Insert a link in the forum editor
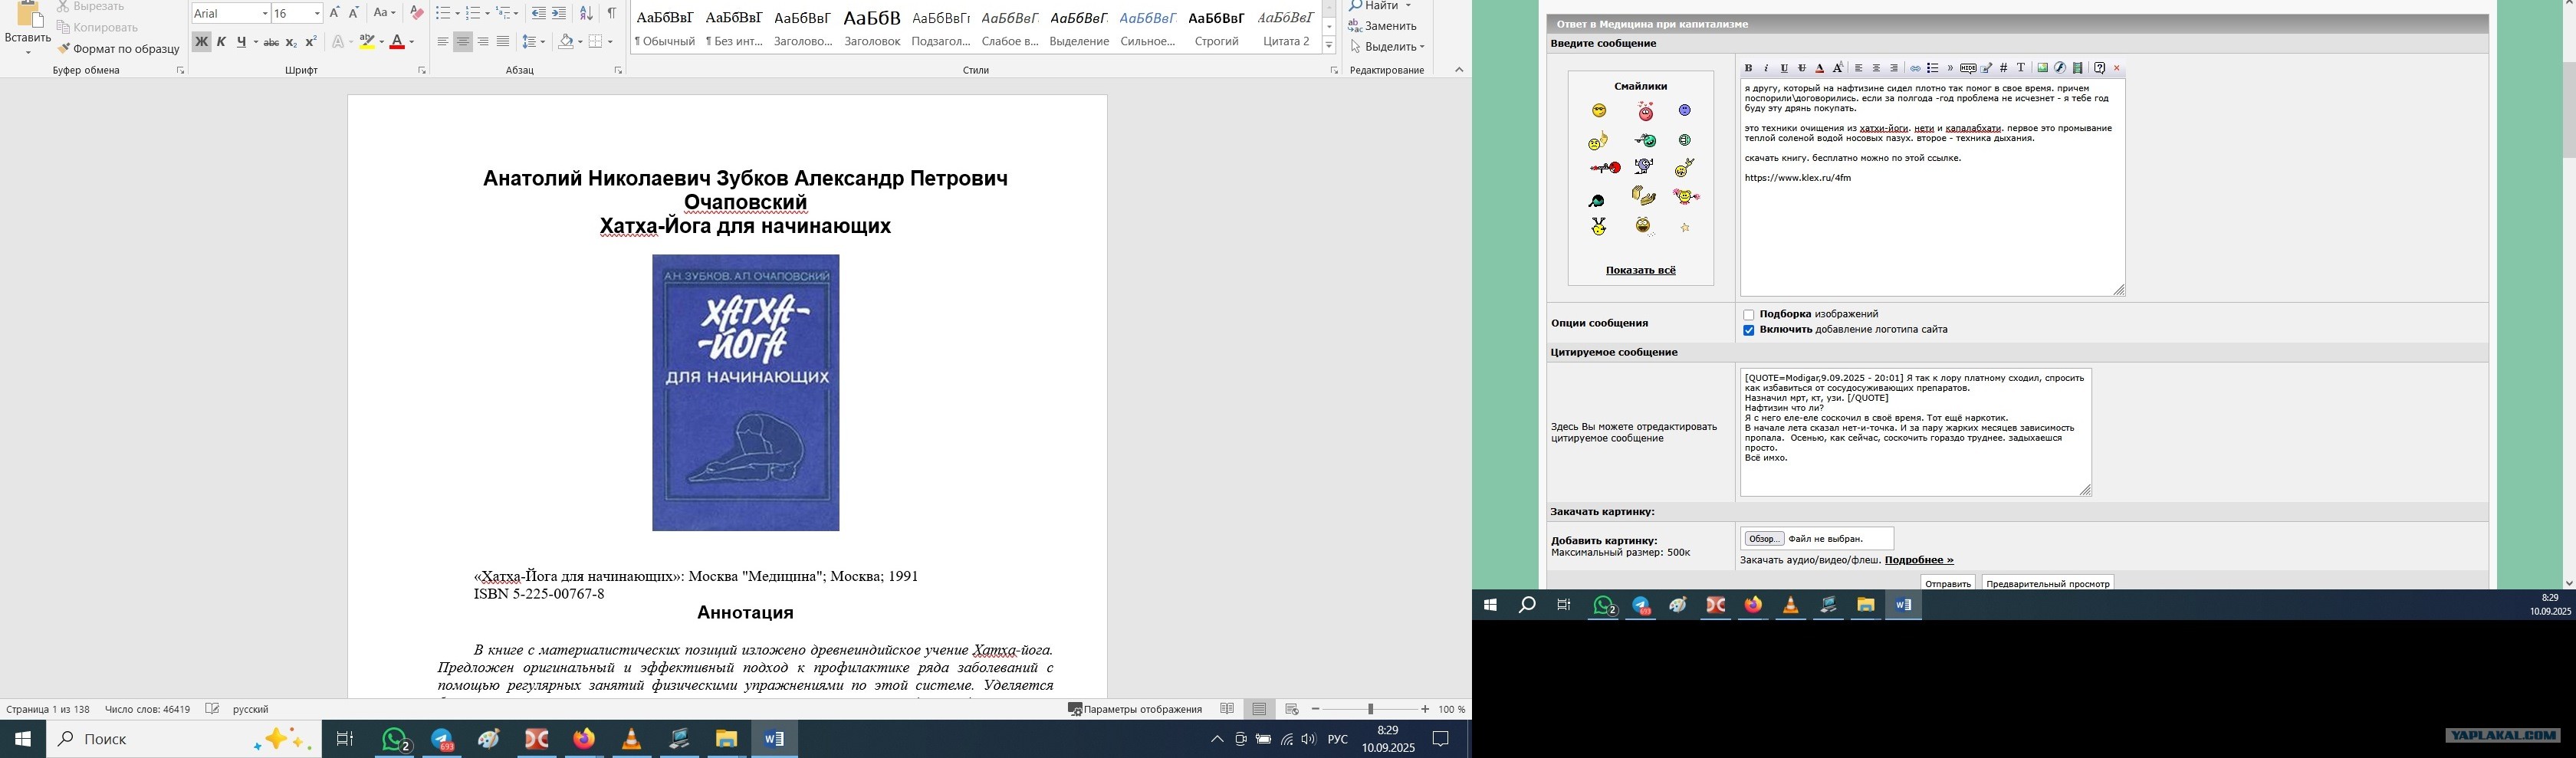The width and height of the screenshot is (2576, 758). point(1915,69)
